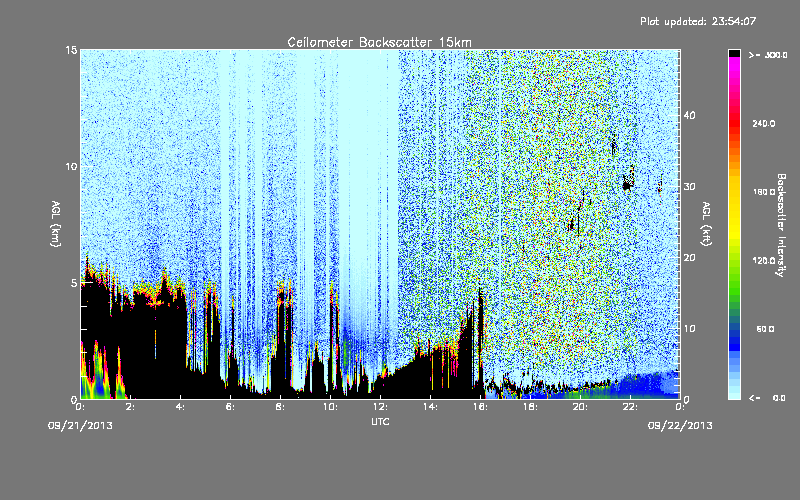Pick the black top segment of the colorbar
The image size is (800, 500).
pos(734,53)
